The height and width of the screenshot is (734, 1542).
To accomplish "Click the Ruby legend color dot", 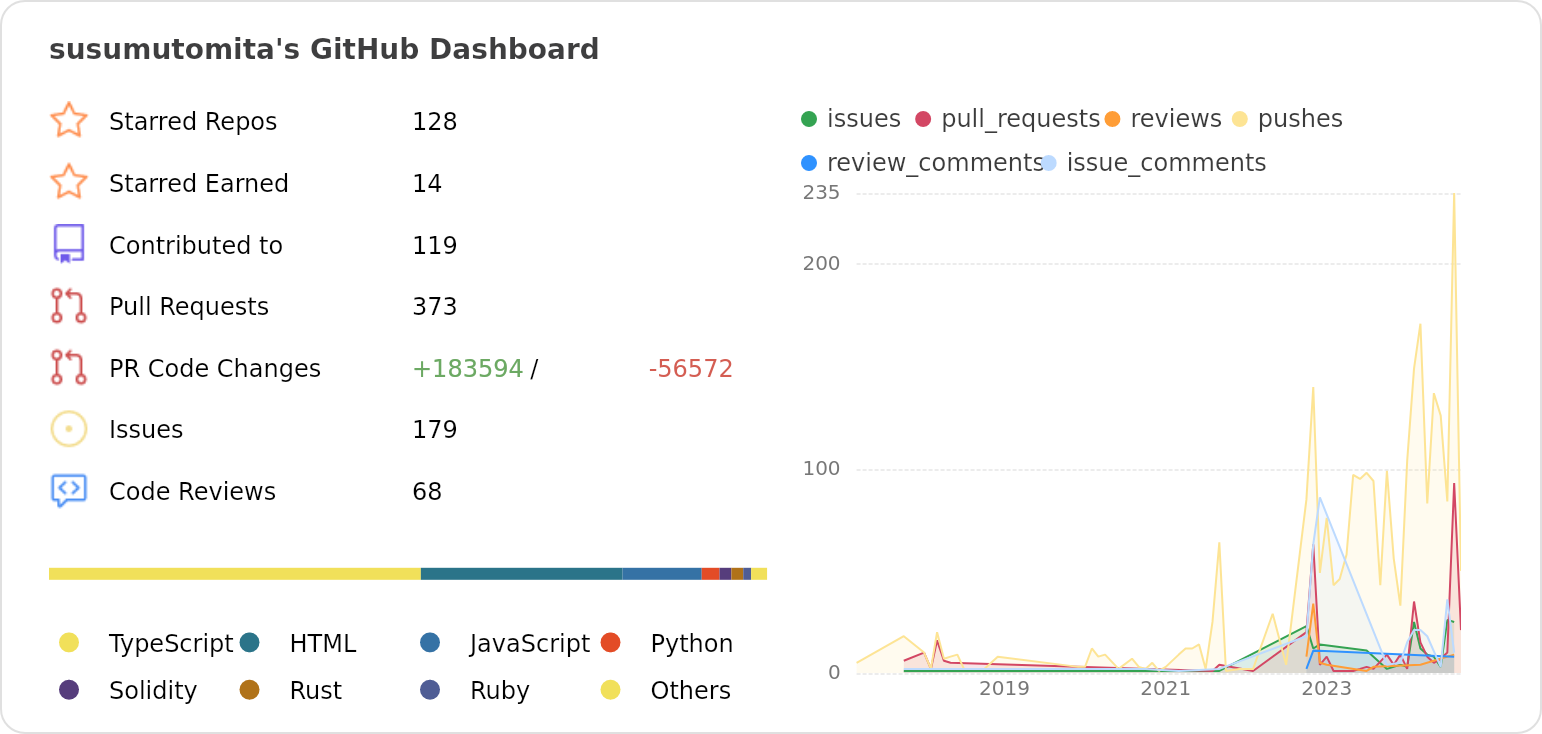I will (x=430, y=689).
